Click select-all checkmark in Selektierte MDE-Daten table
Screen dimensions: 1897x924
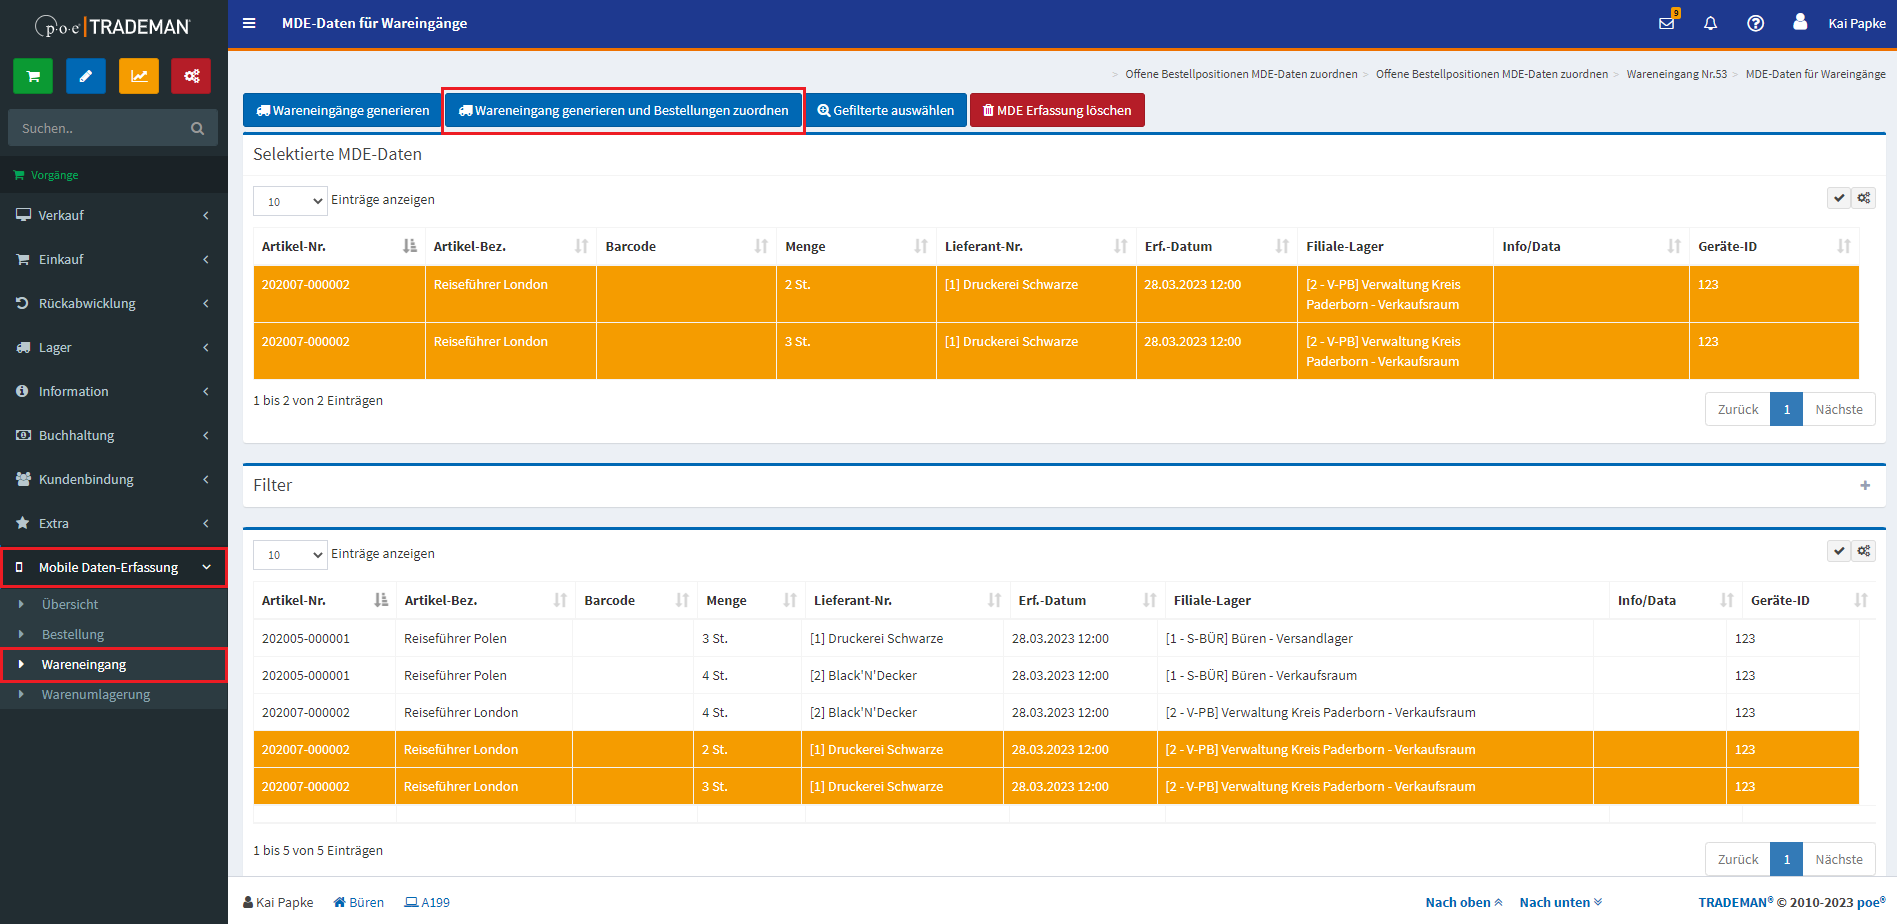pos(1838,198)
